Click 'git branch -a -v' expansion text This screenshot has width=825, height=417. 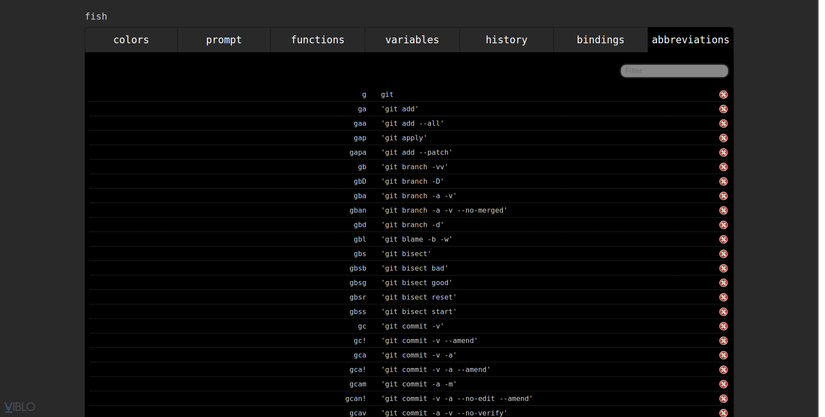(419, 196)
